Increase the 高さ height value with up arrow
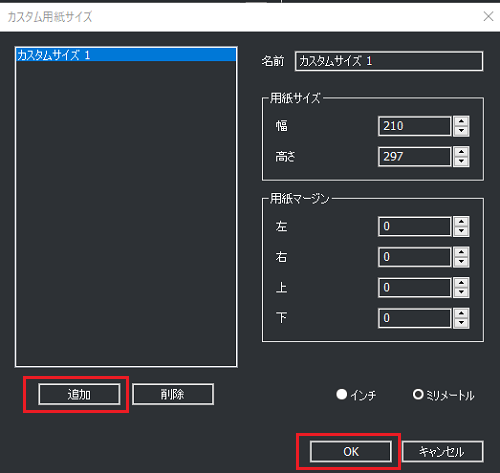The width and height of the screenshot is (500, 473). 461,152
